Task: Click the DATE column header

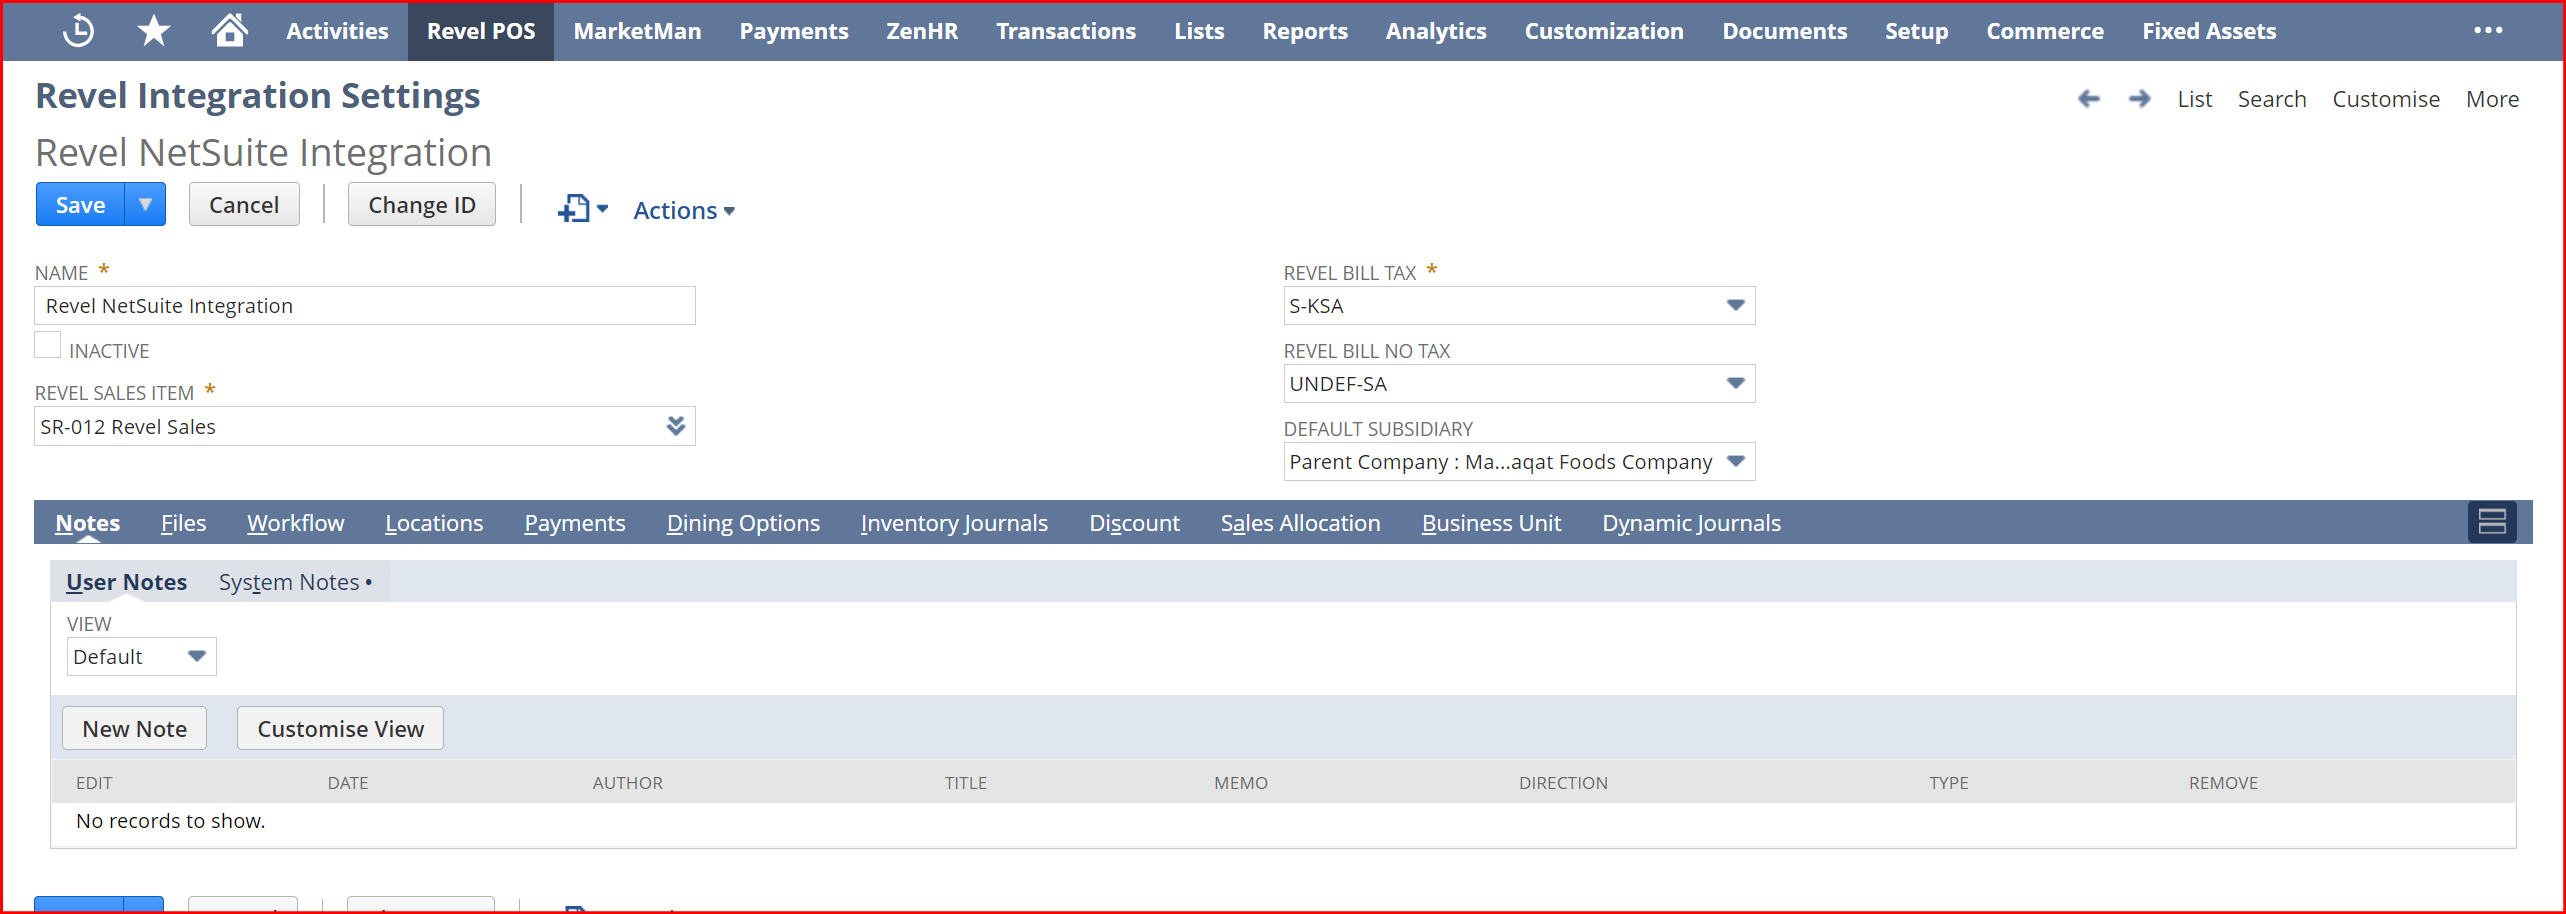Action: point(348,783)
